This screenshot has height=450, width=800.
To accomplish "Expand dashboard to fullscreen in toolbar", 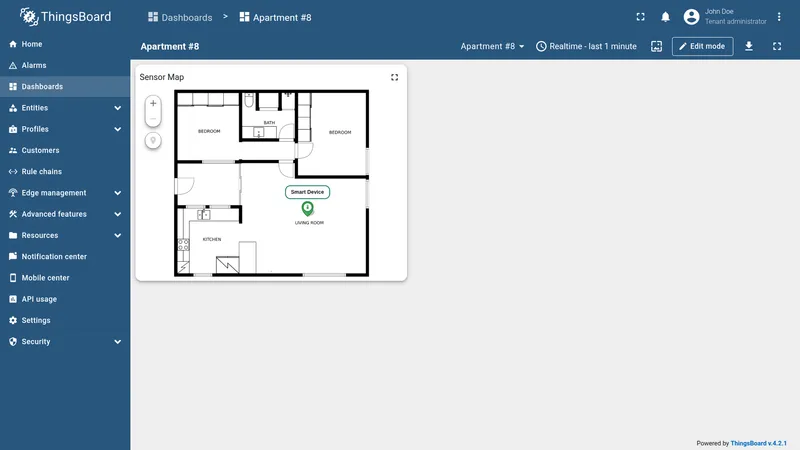I will click(x=777, y=46).
